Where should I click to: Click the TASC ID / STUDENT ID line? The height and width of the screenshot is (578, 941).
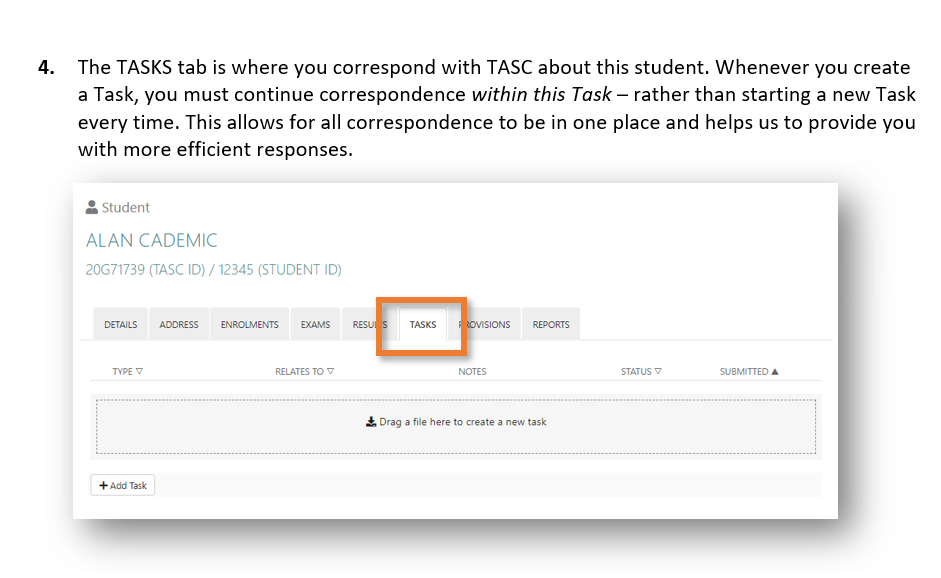[214, 270]
